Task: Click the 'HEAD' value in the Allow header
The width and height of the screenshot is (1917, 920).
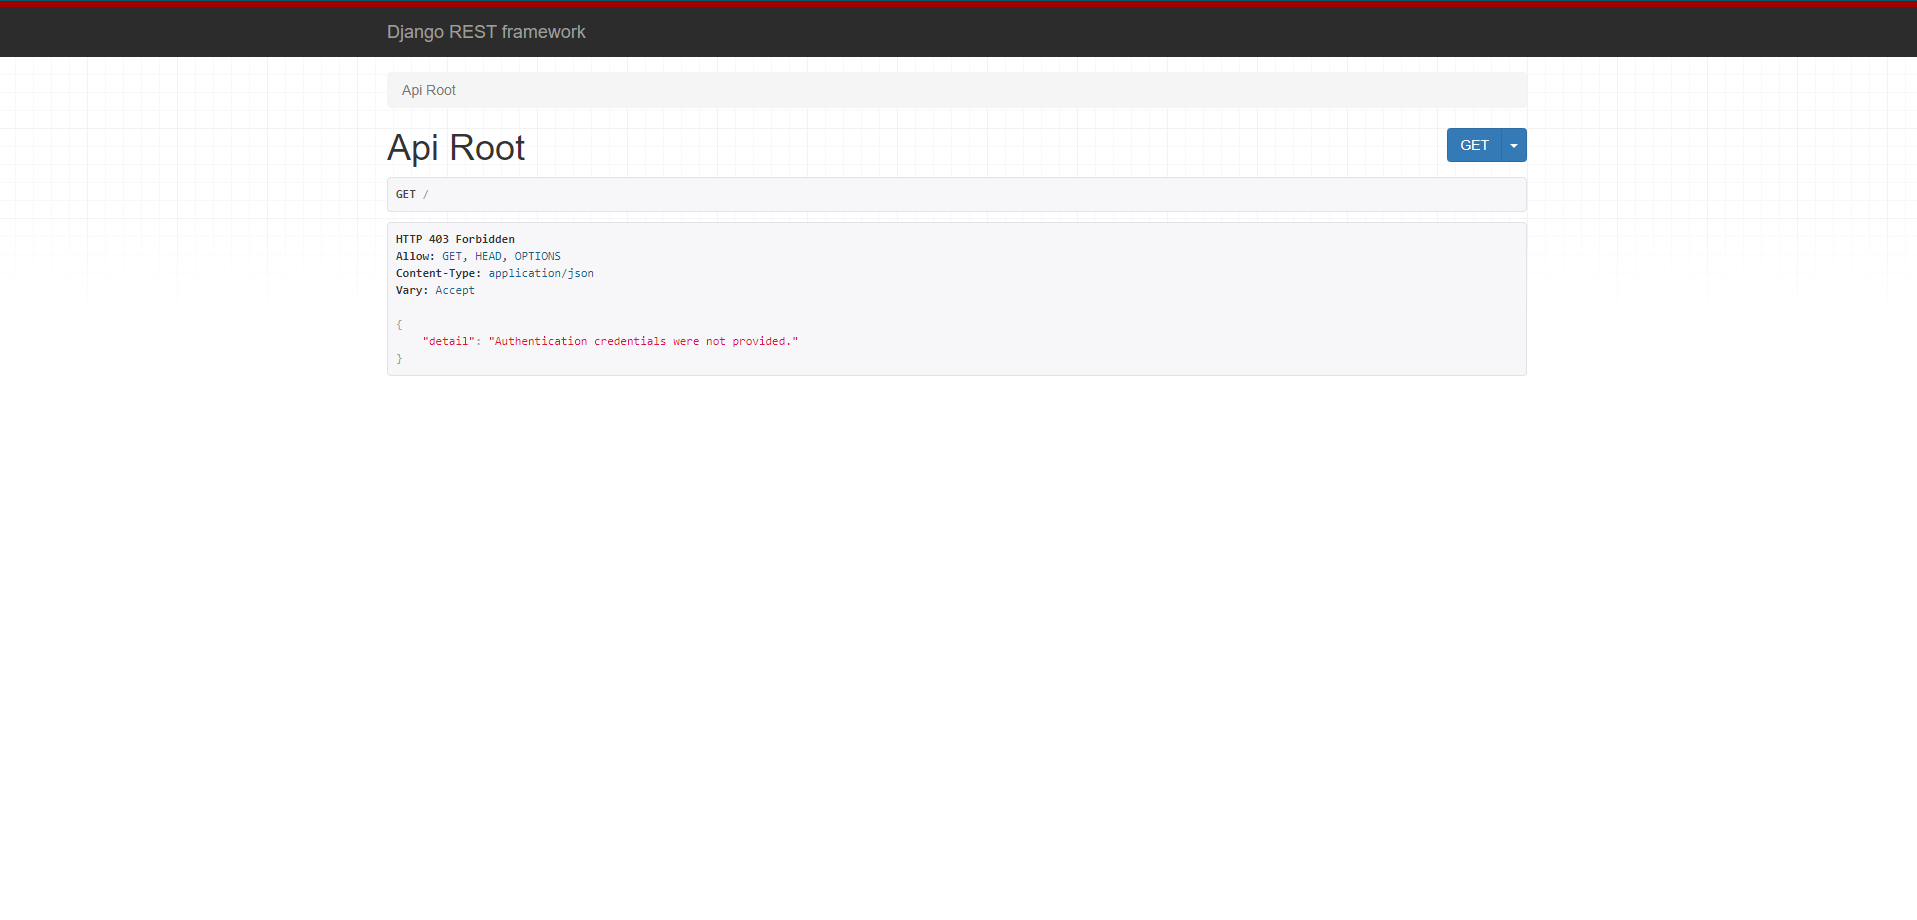Action: [487, 256]
